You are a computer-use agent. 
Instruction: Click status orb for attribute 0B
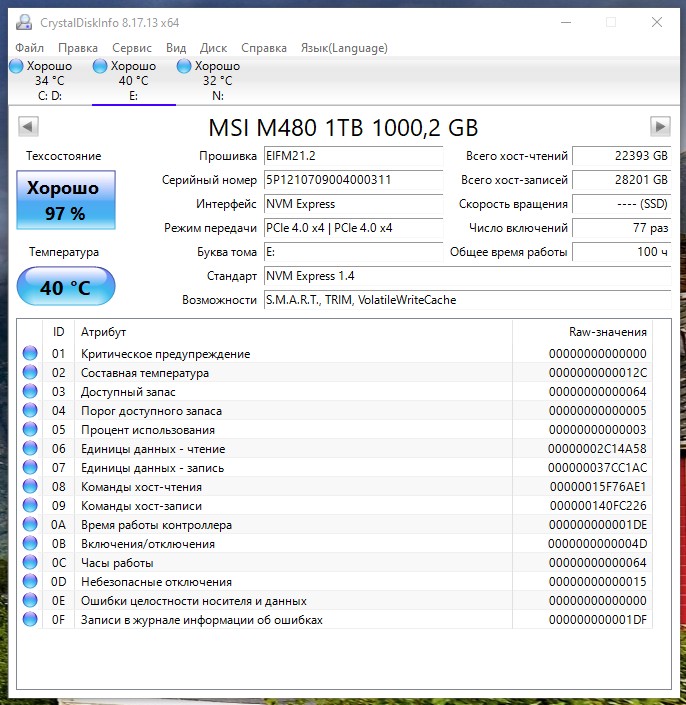pos(30,543)
